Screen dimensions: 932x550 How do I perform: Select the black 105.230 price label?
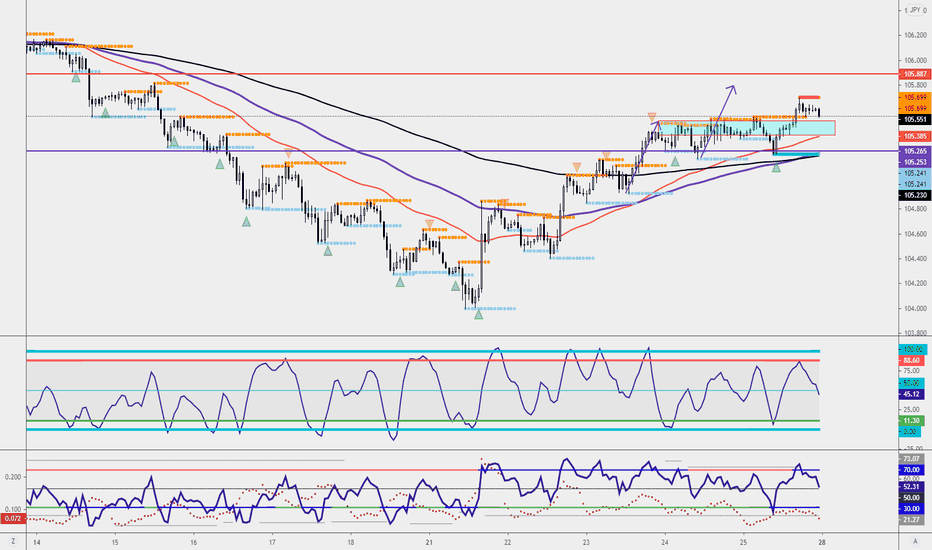click(x=915, y=195)
